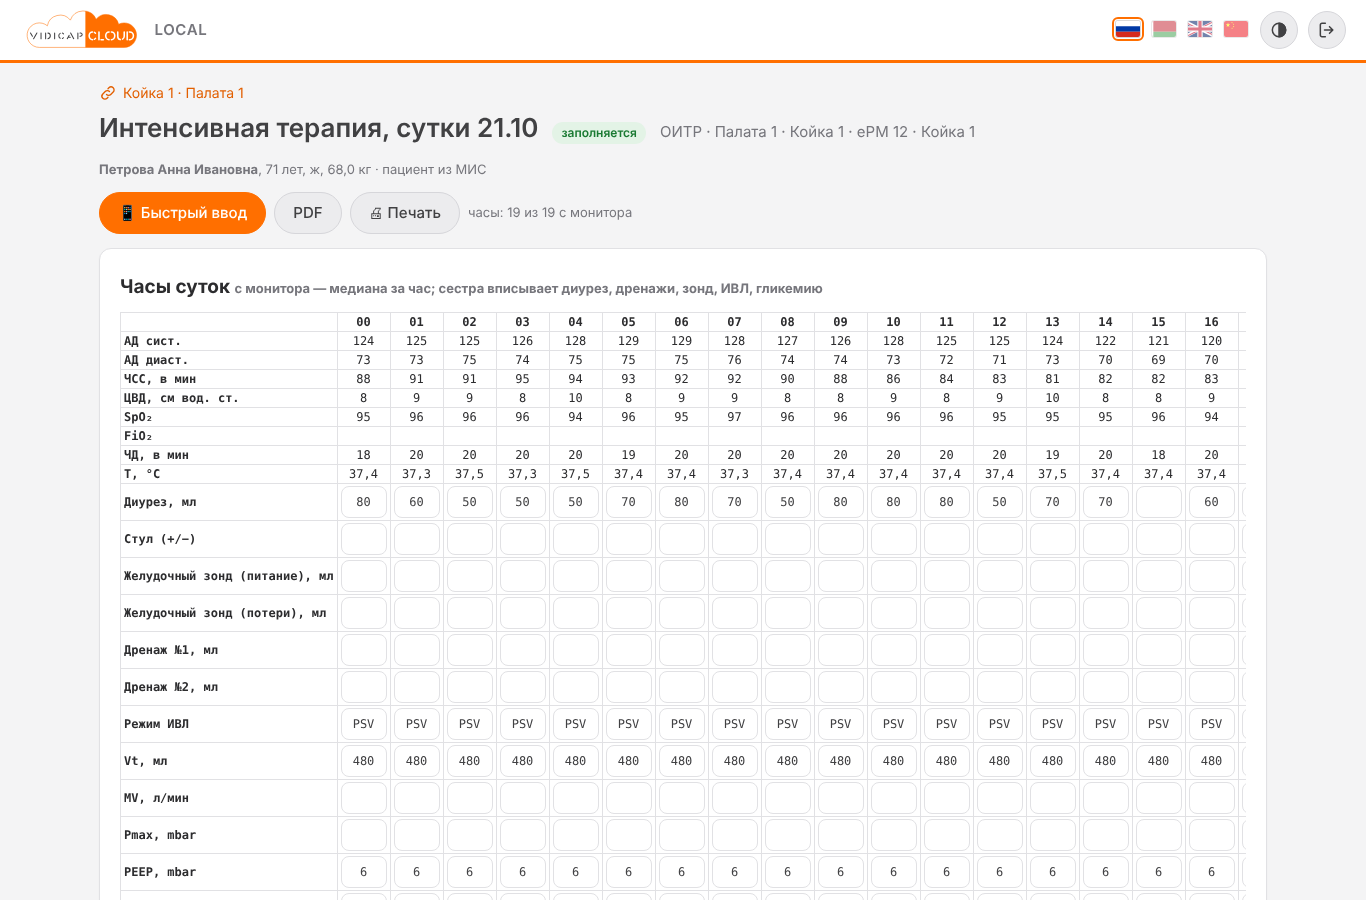
Task: Edit Диурез value for hour 00
Action: pos(364,502)
